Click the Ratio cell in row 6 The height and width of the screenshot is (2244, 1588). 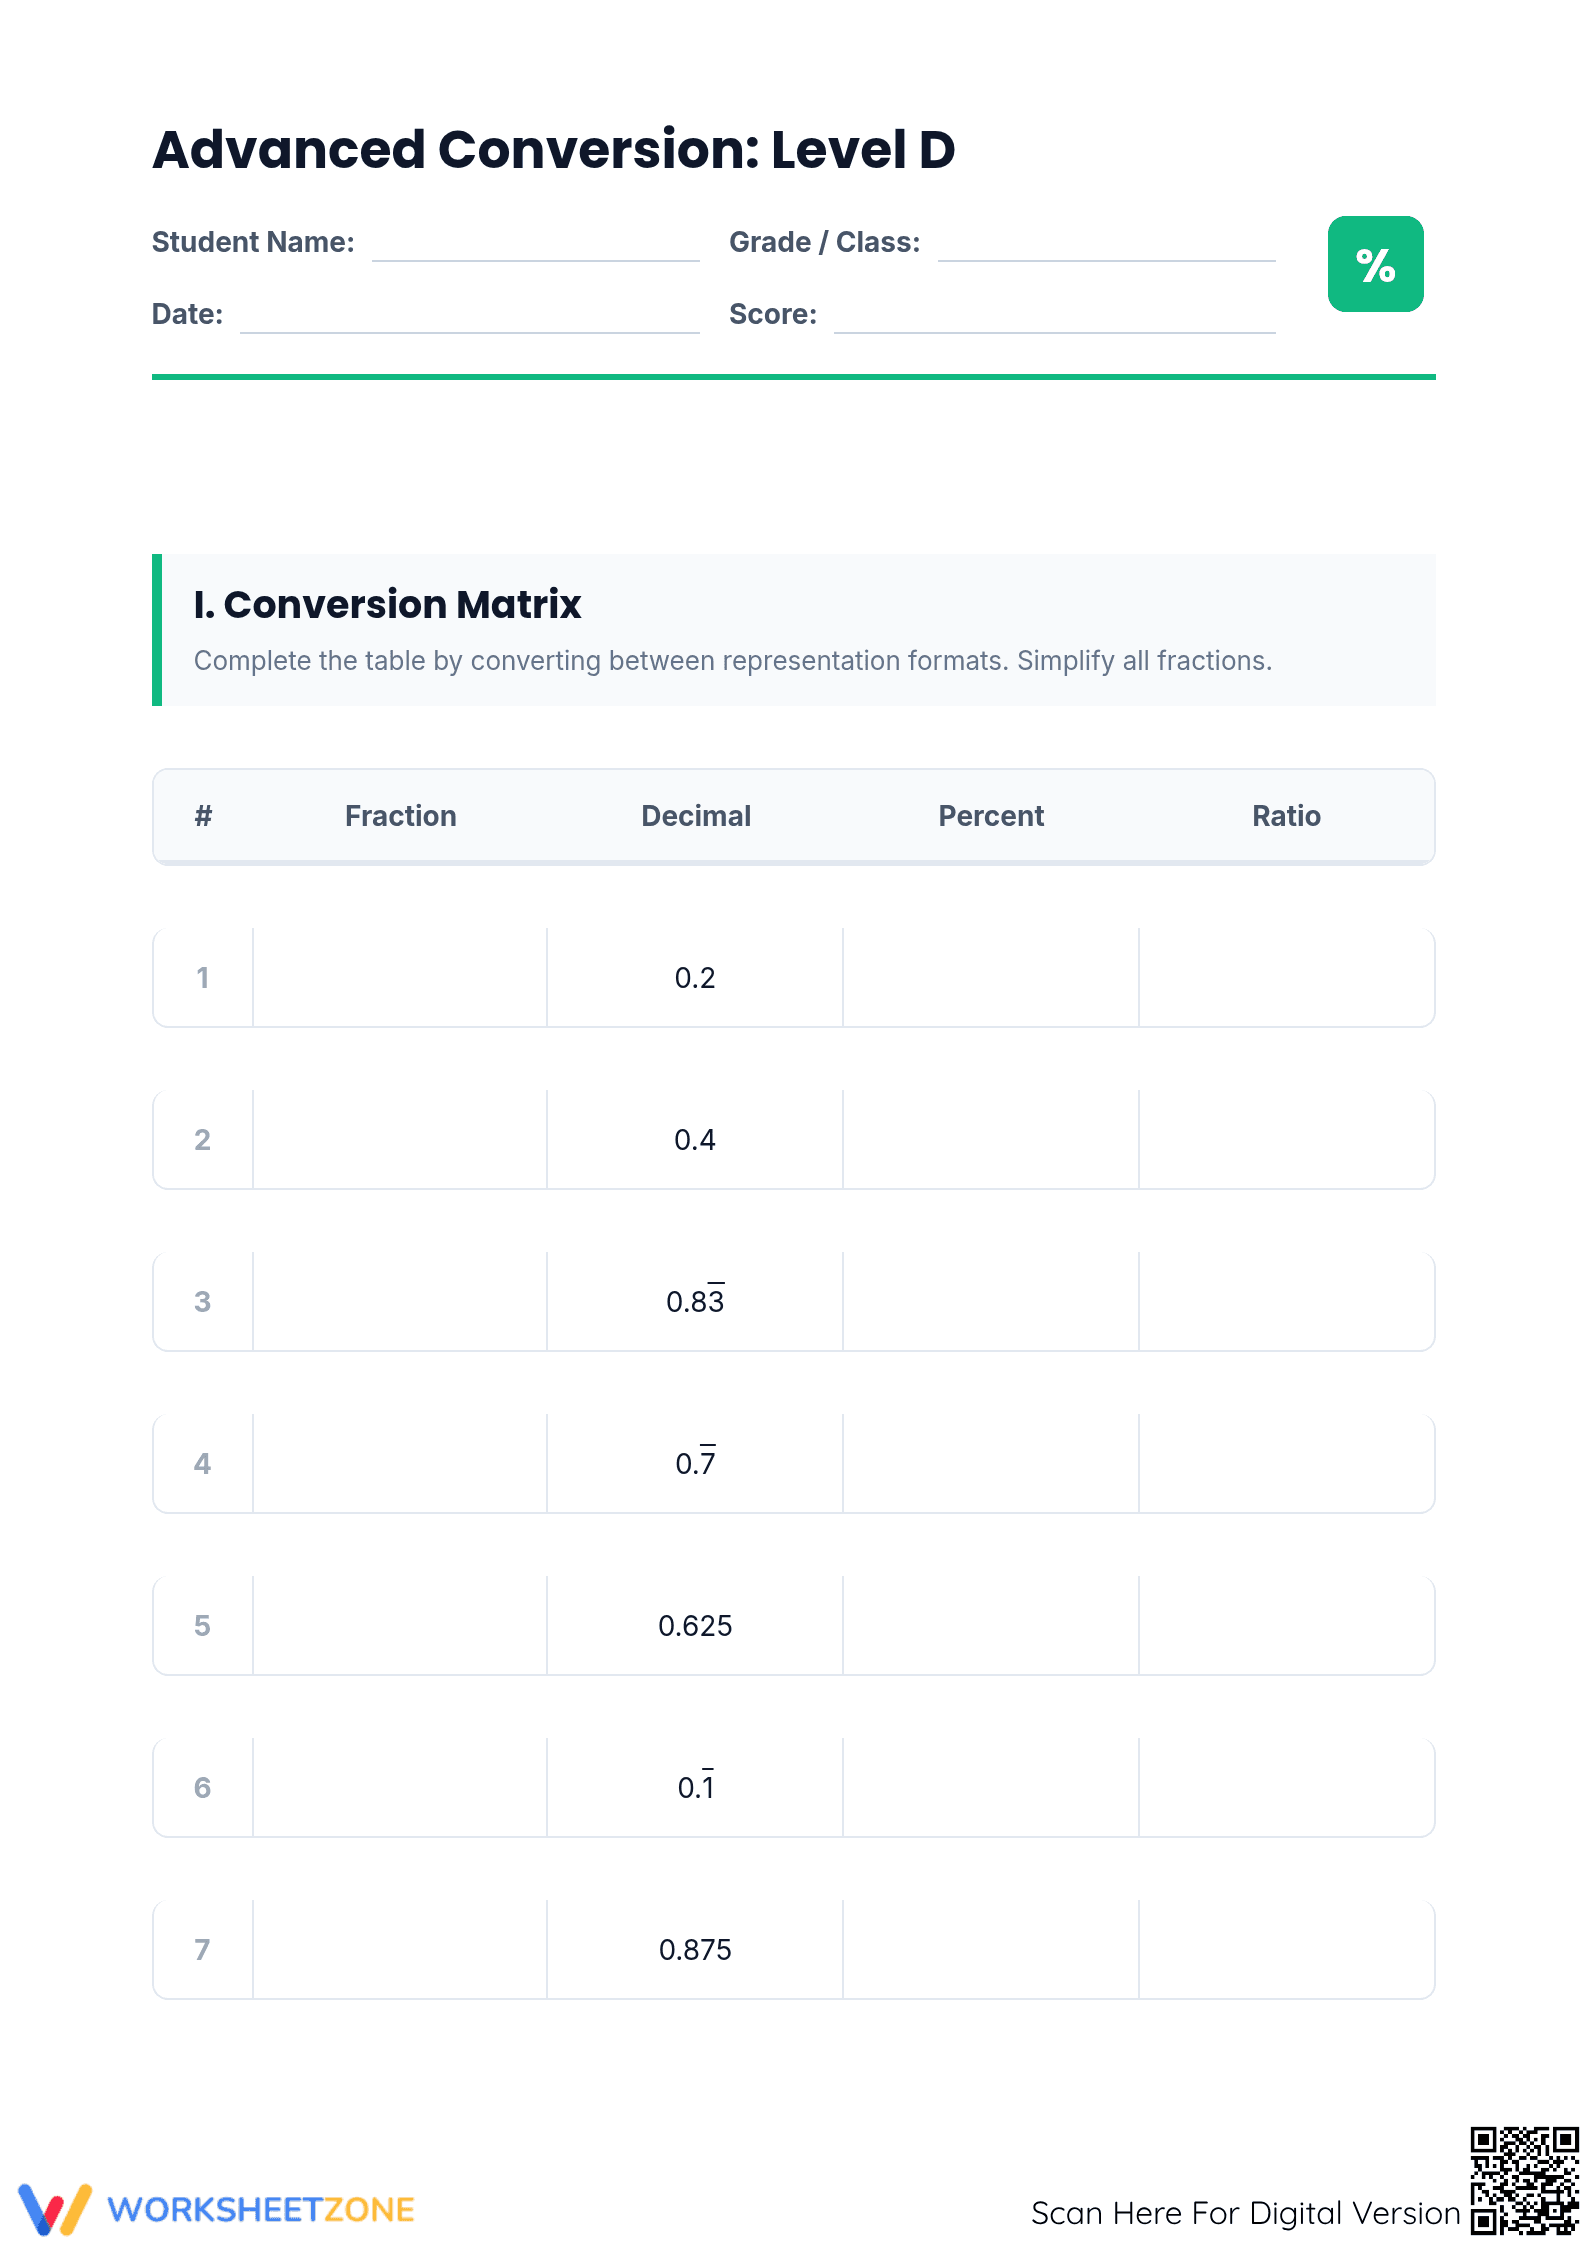pos(1286,1788)
